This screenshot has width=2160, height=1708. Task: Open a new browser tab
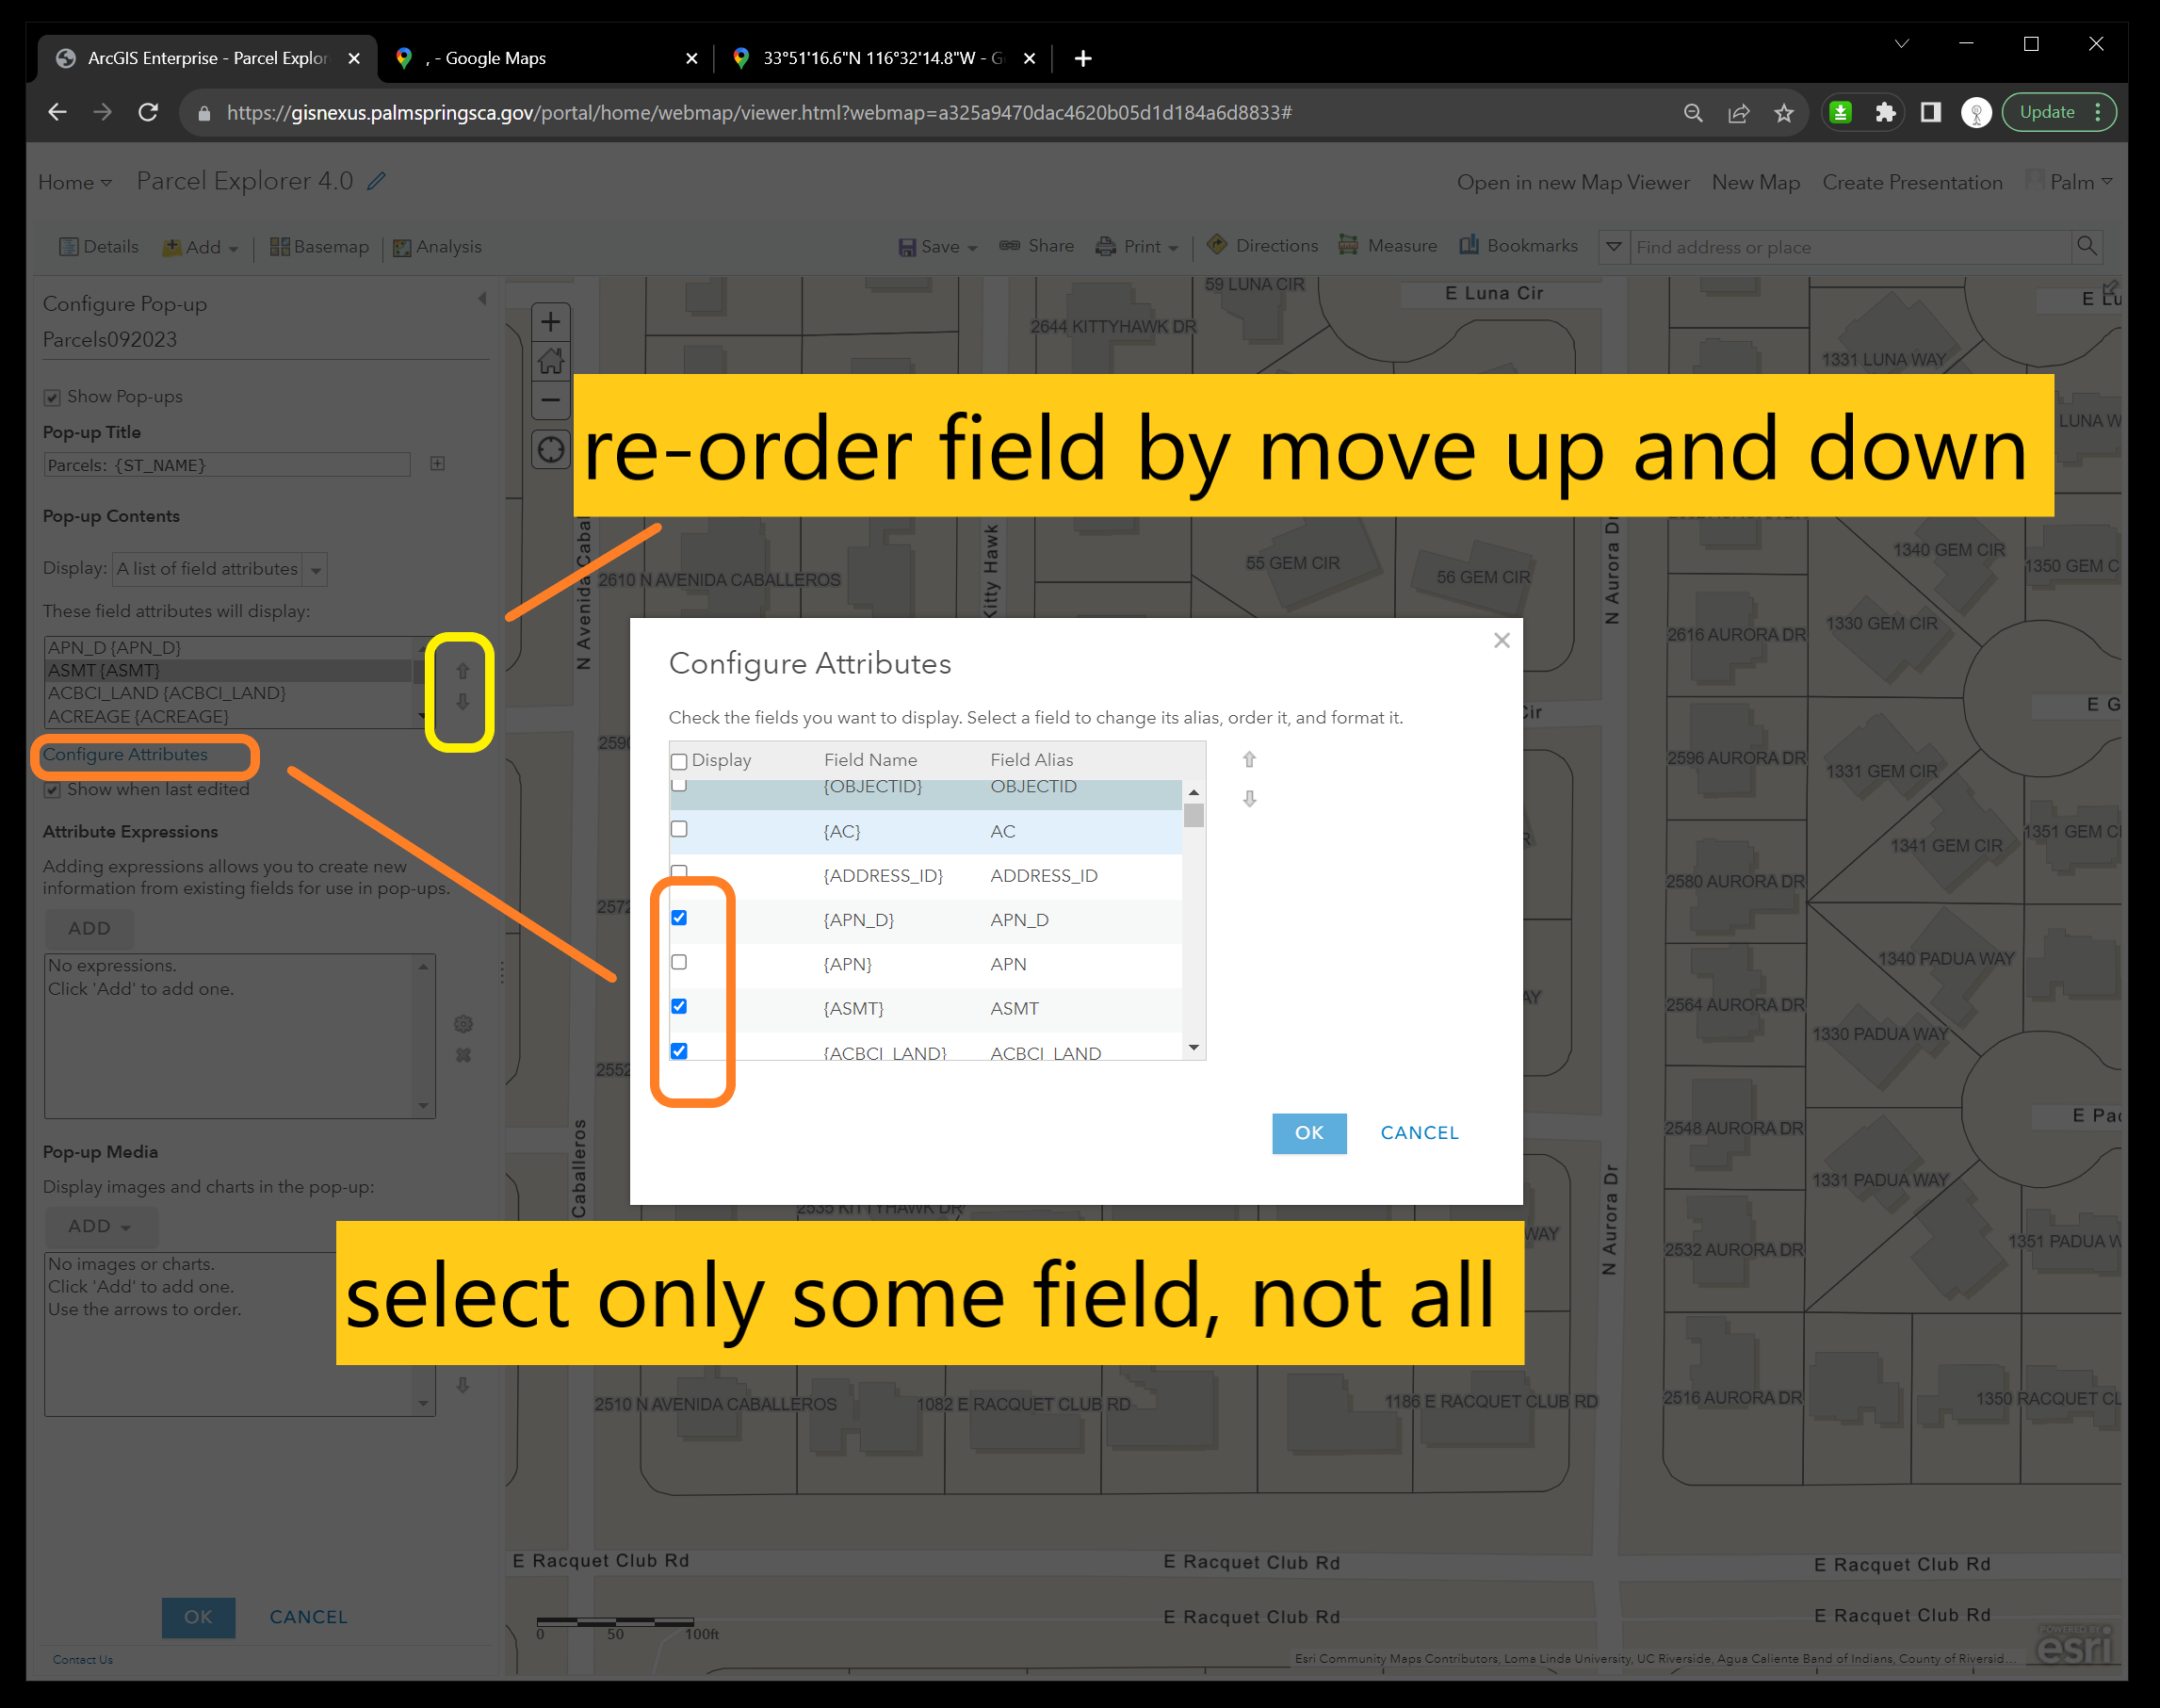1082,58
